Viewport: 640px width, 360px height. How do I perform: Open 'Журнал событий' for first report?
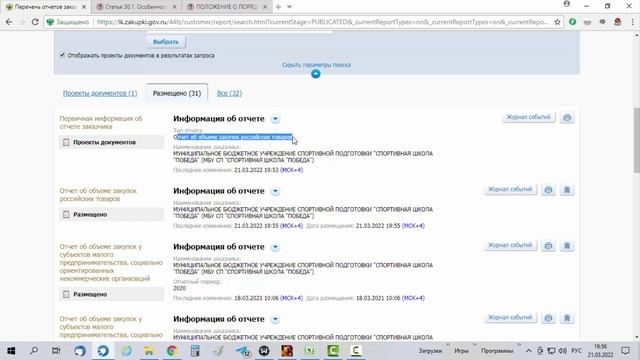528,118
